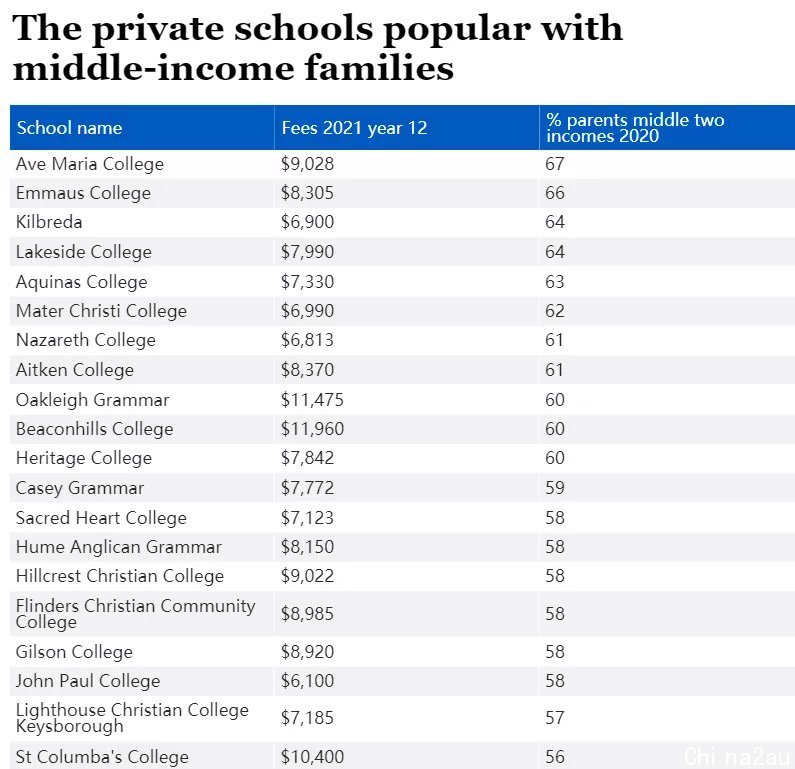The height and width of the screenshot is (769, 795).
Task: Click Casey Grammar school name
Action: 80,488
